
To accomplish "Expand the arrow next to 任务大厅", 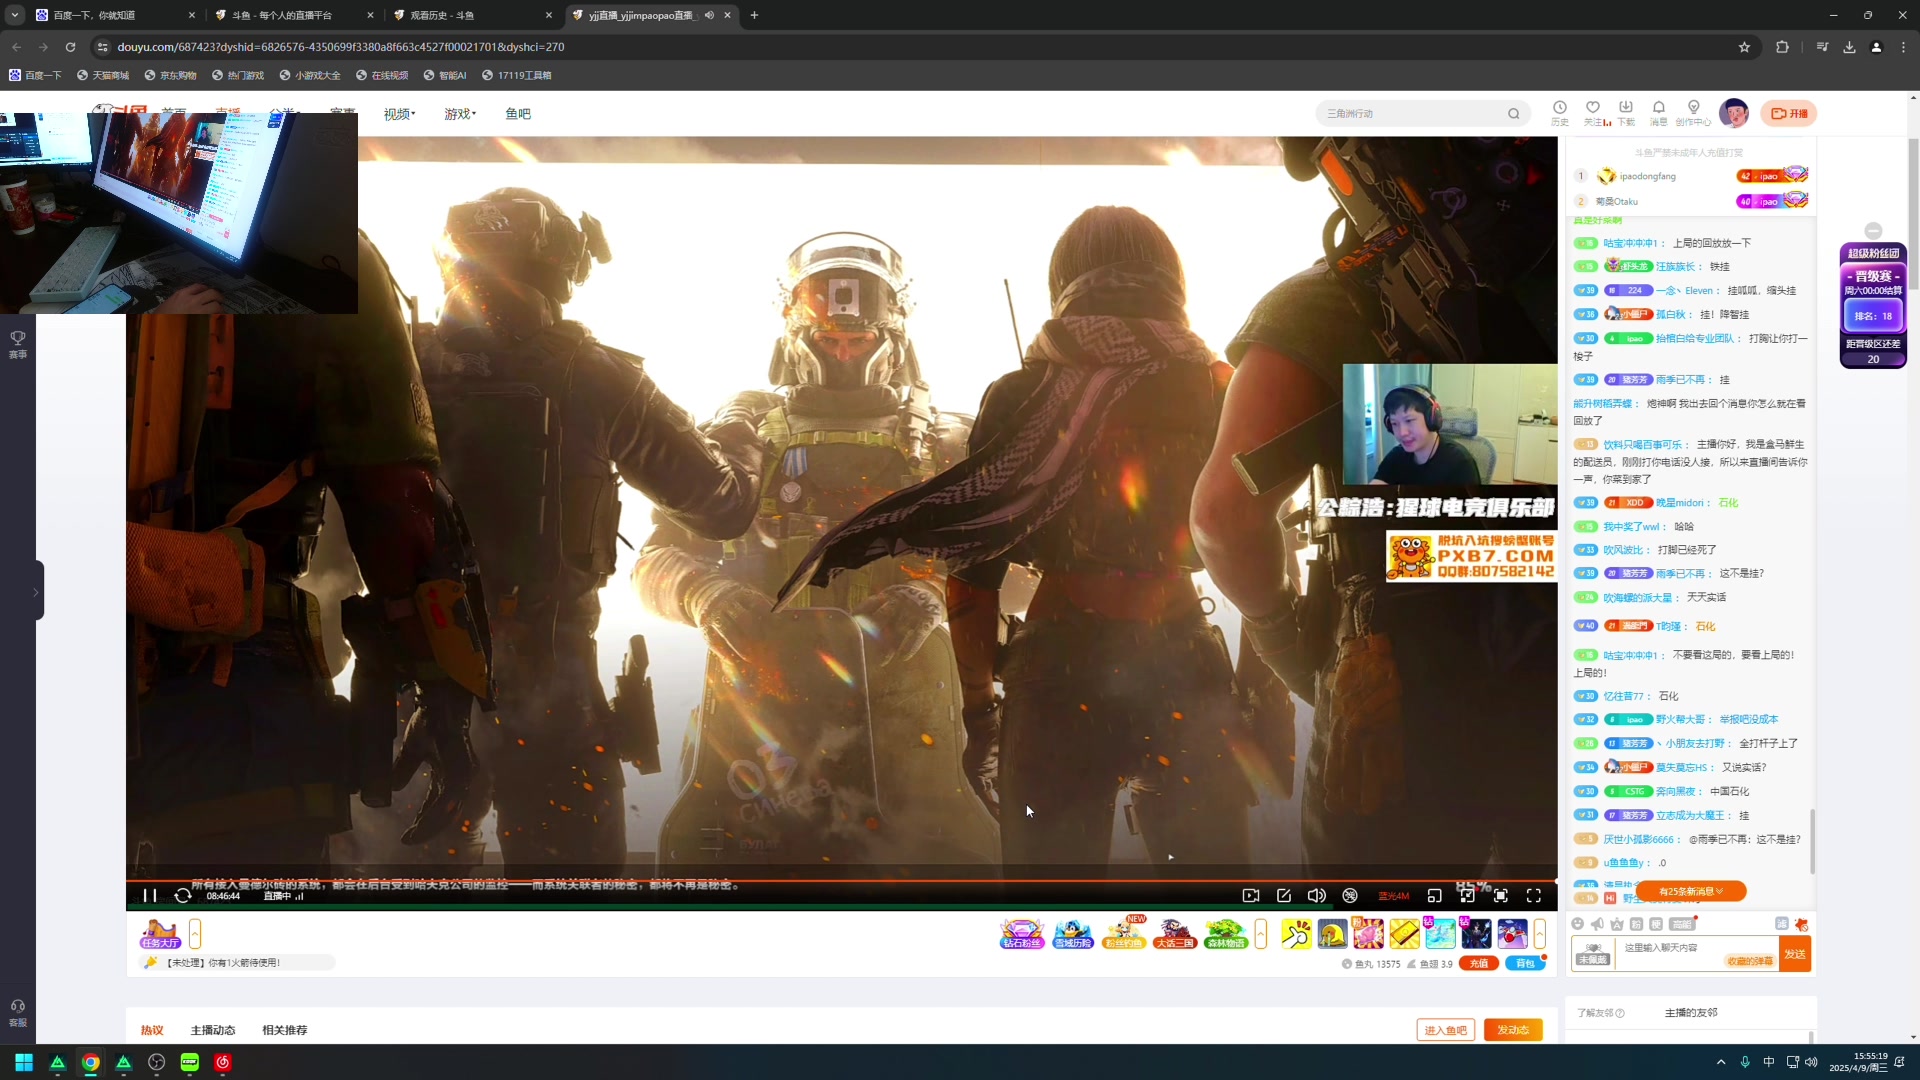I will tap(195, 934).
